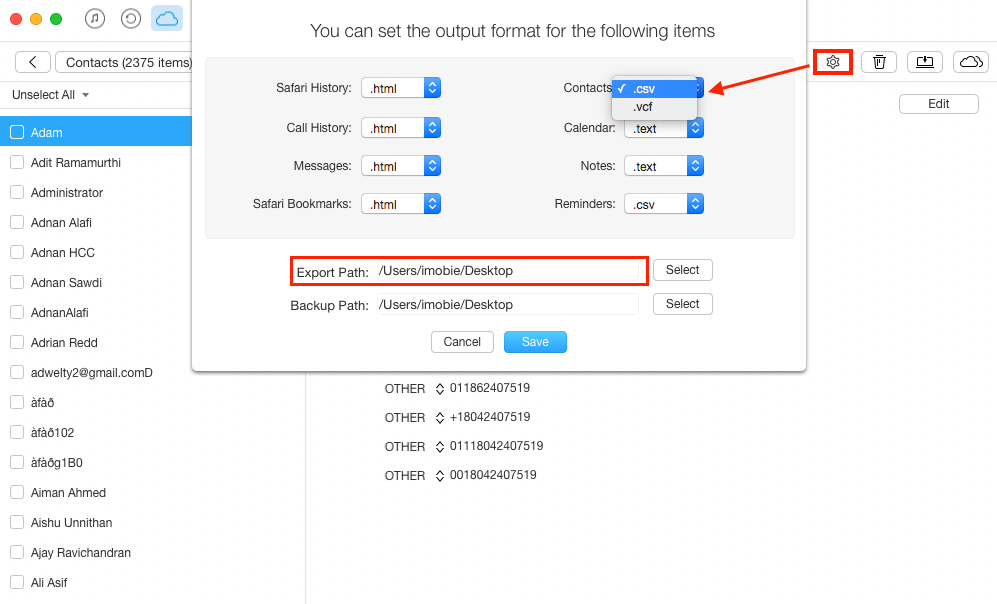Open Safari Bookmarks format dropdown
Screen dimensions: 997x604
pyautogui.click(x=401, y=204)
